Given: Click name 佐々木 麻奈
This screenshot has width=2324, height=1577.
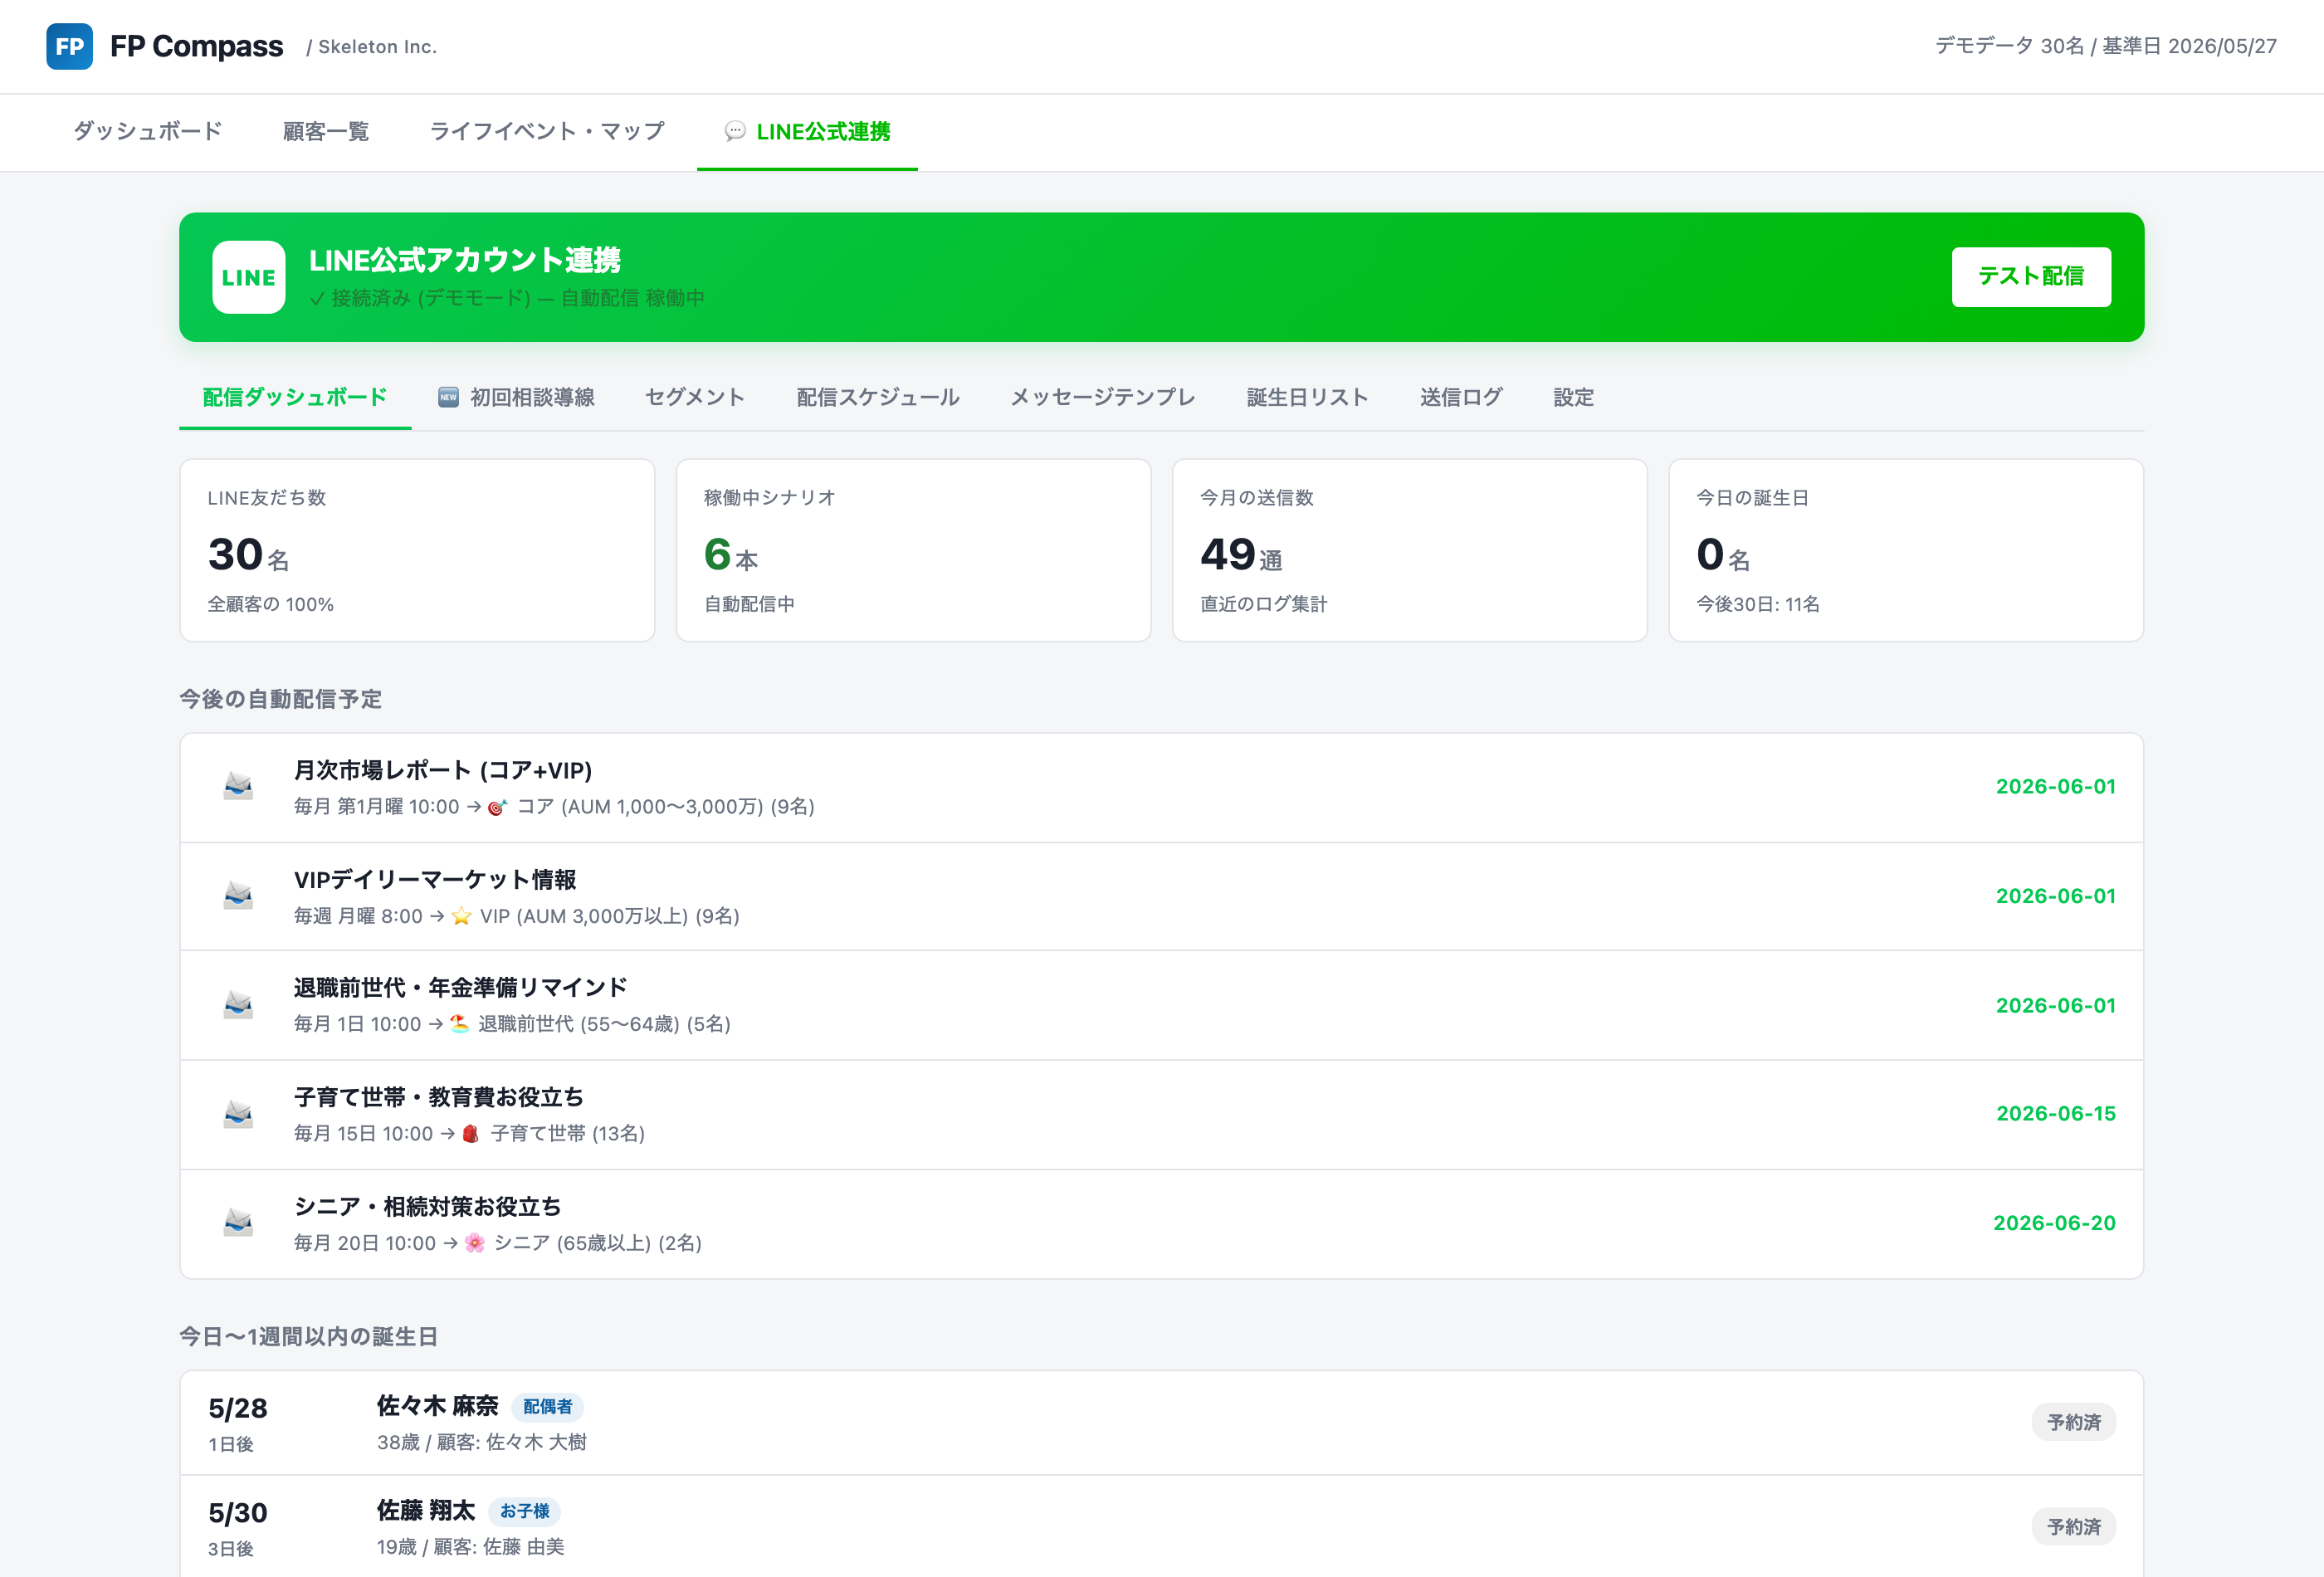Looking at the screenshot, I should coord(438,1406).
